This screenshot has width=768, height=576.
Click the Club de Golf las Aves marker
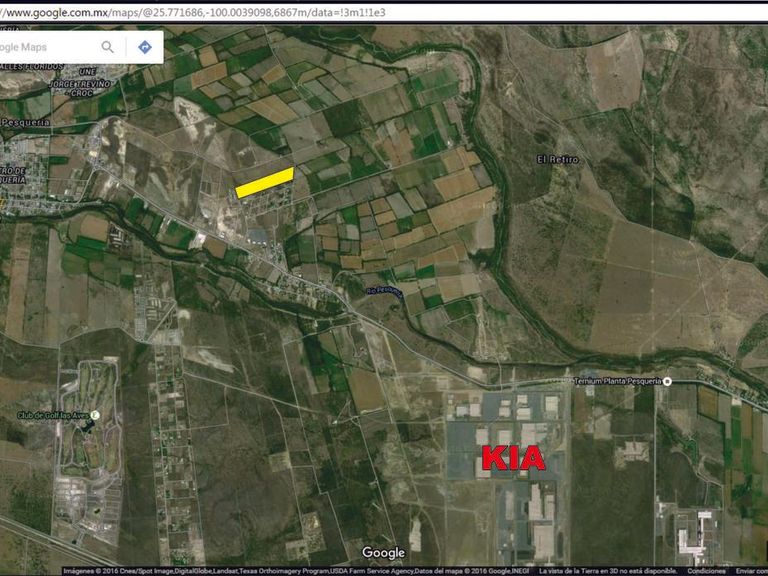tap(96, 415)
